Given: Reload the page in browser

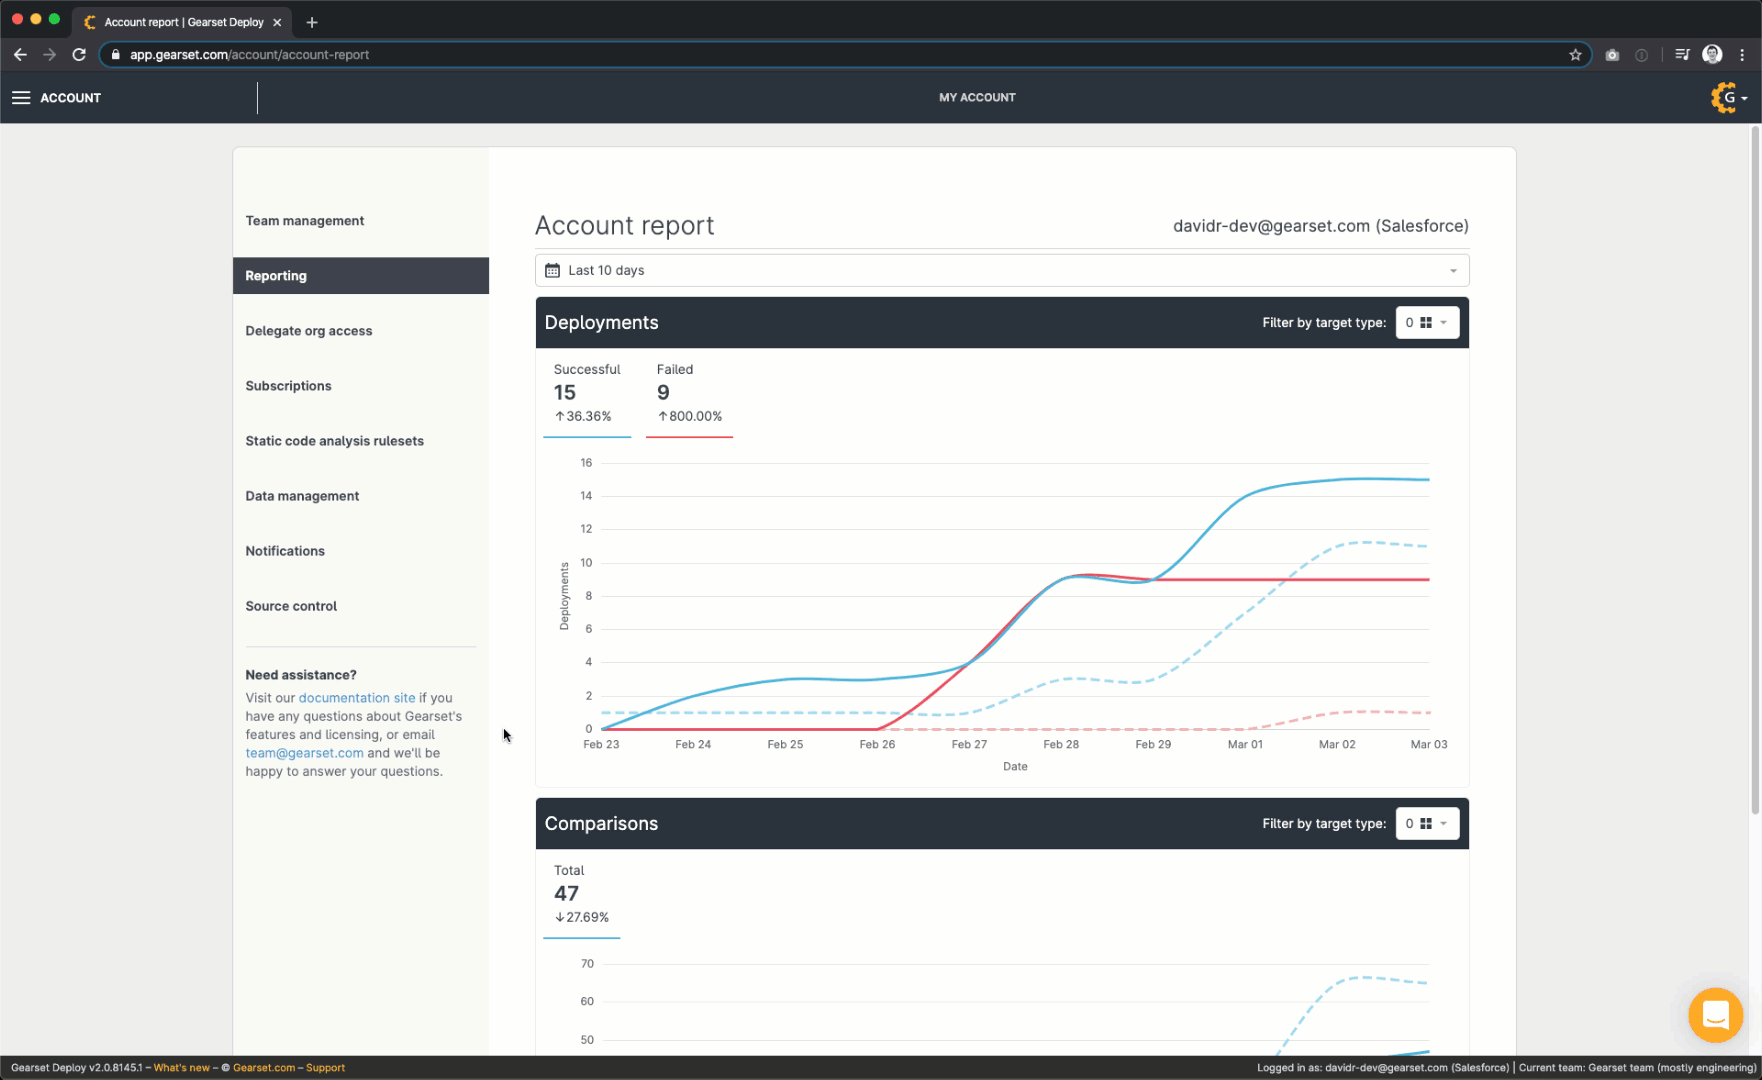Looking at the screenshot, I should pyautogui.click(x=79, y=55).
